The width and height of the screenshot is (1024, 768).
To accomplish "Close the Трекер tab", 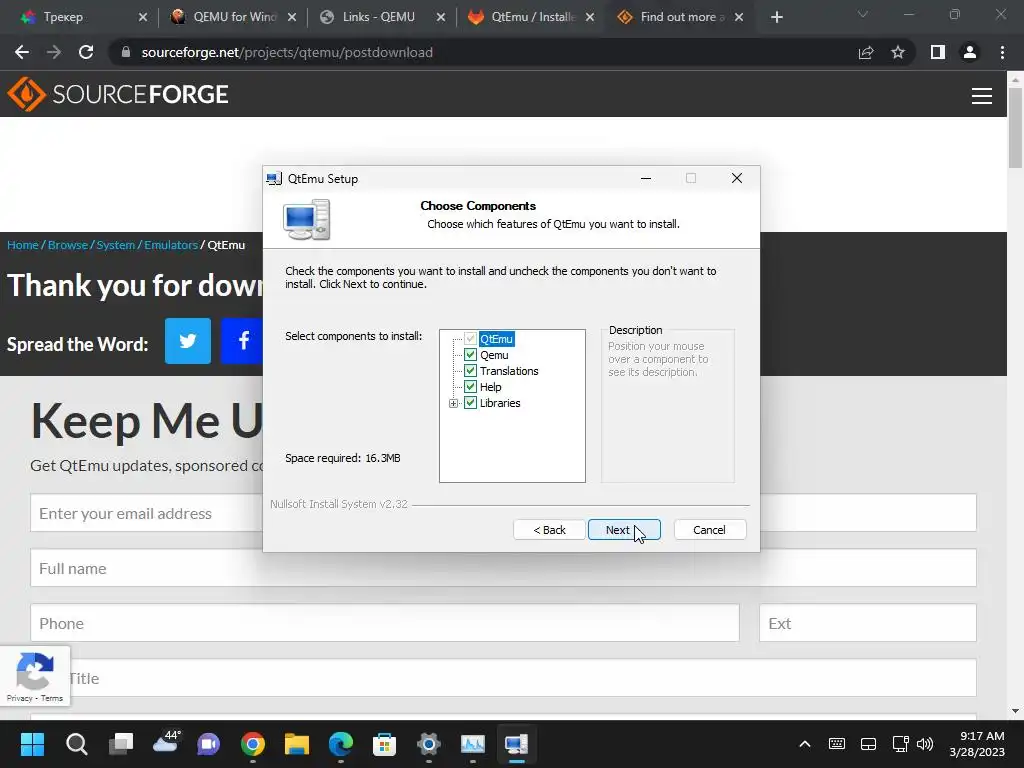I will point(143,18).
